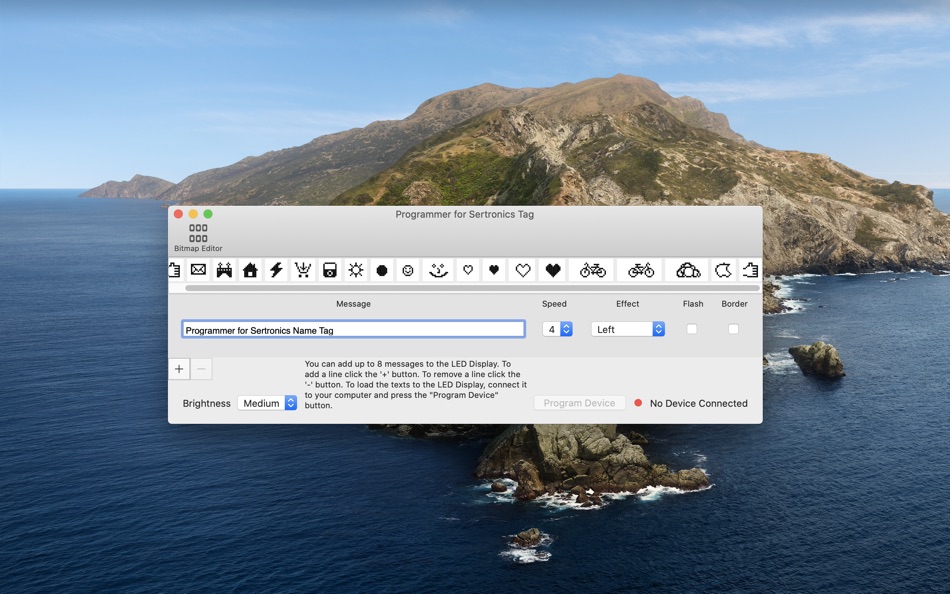Click the No Device Connected status text
The image size is (950, 594).
click(699, 403)
